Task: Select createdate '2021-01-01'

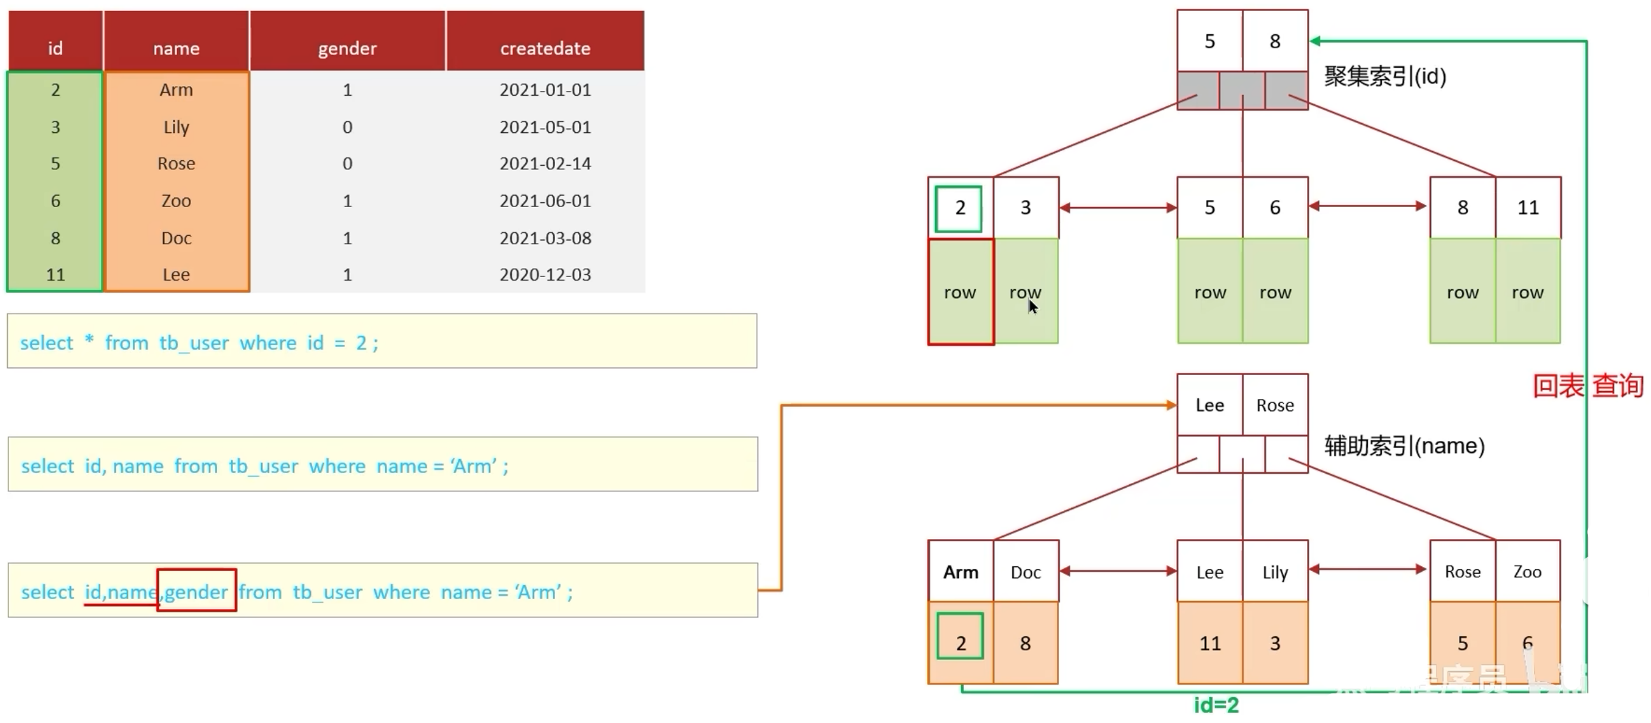Action: pyautogui.click(x=545, y=90)
